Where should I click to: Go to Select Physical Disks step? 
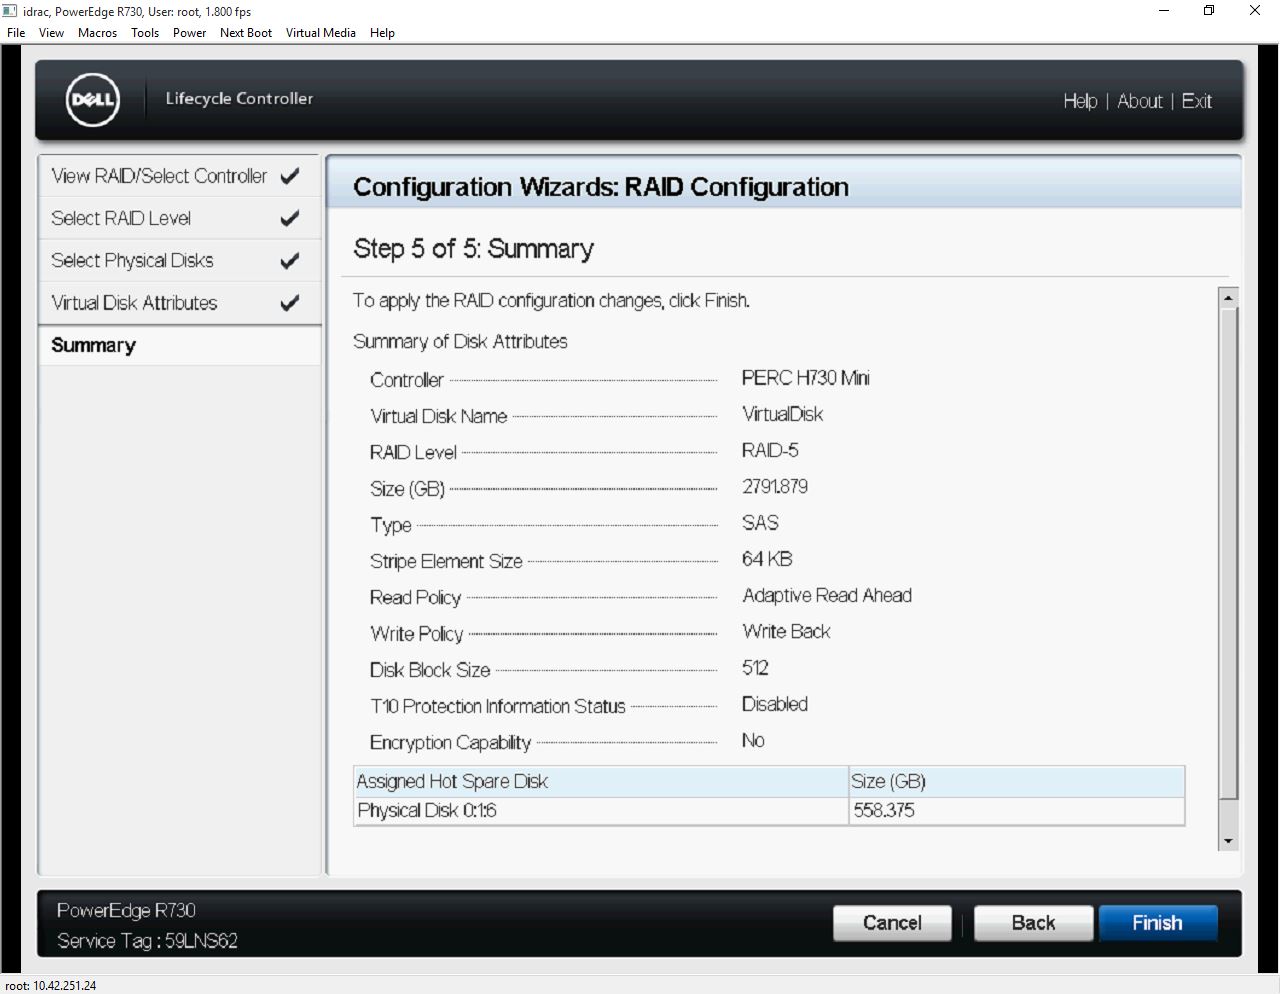[x=179, y=260]
